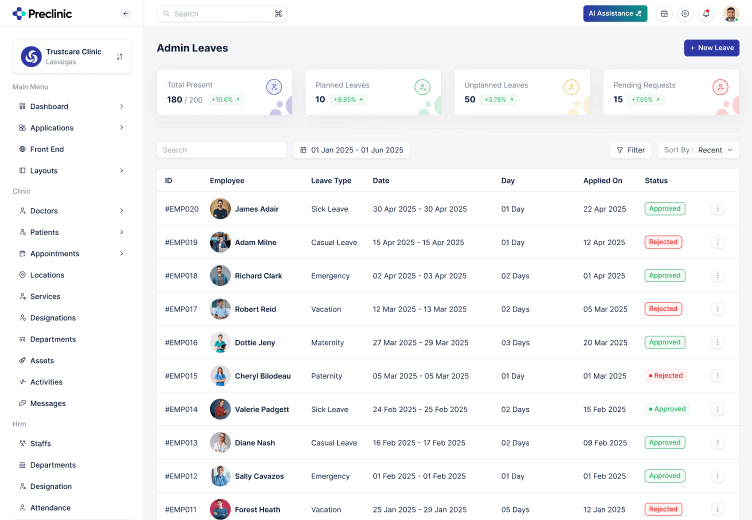Click Forest Heath's employee name
This screenshot has height=520, width=752.
pos(258,509)
